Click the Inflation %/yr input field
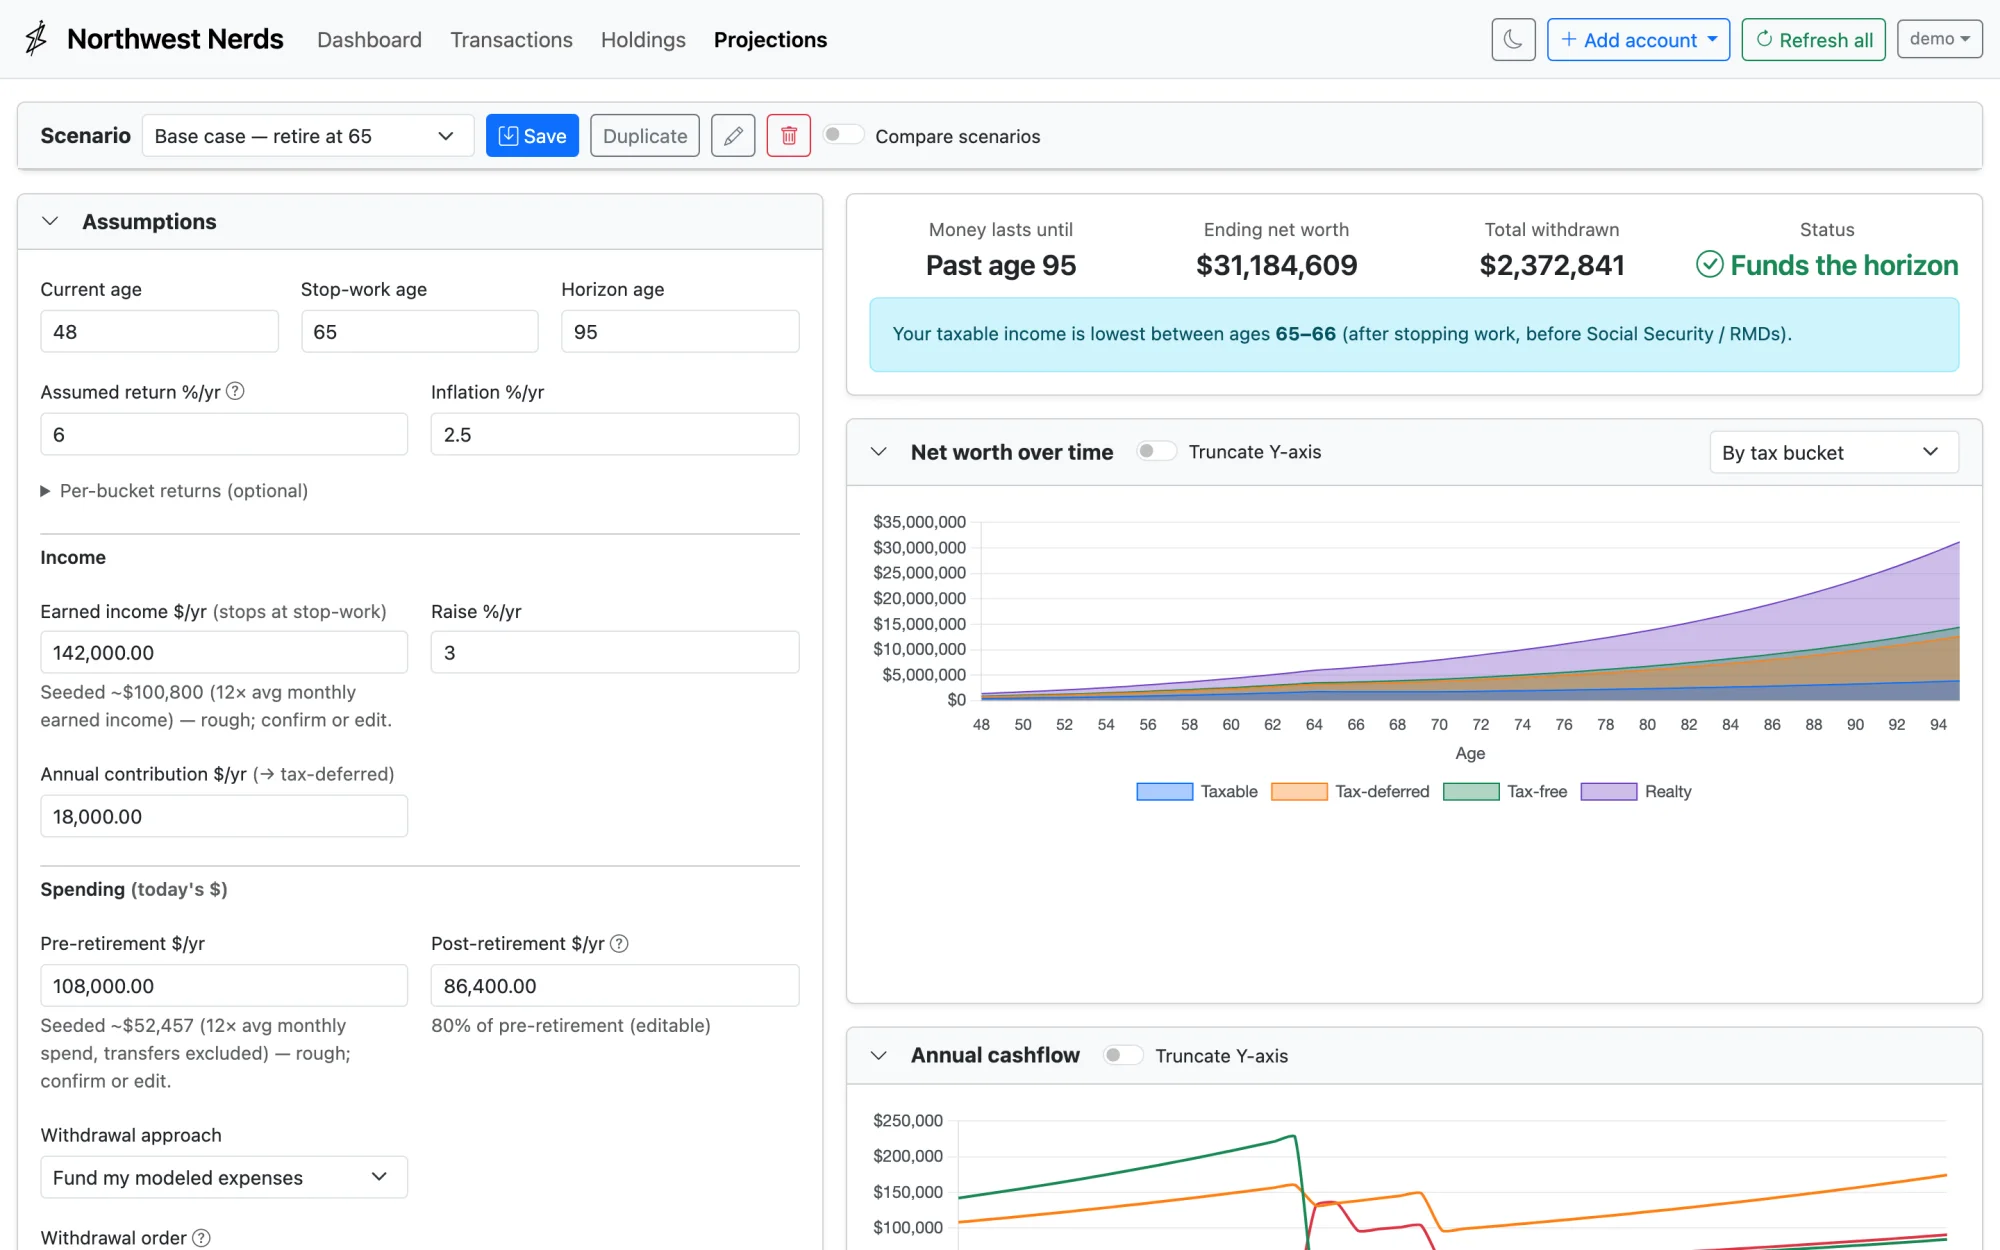2000x1250 pixels. pyautogui.click(x=615, y=434)
